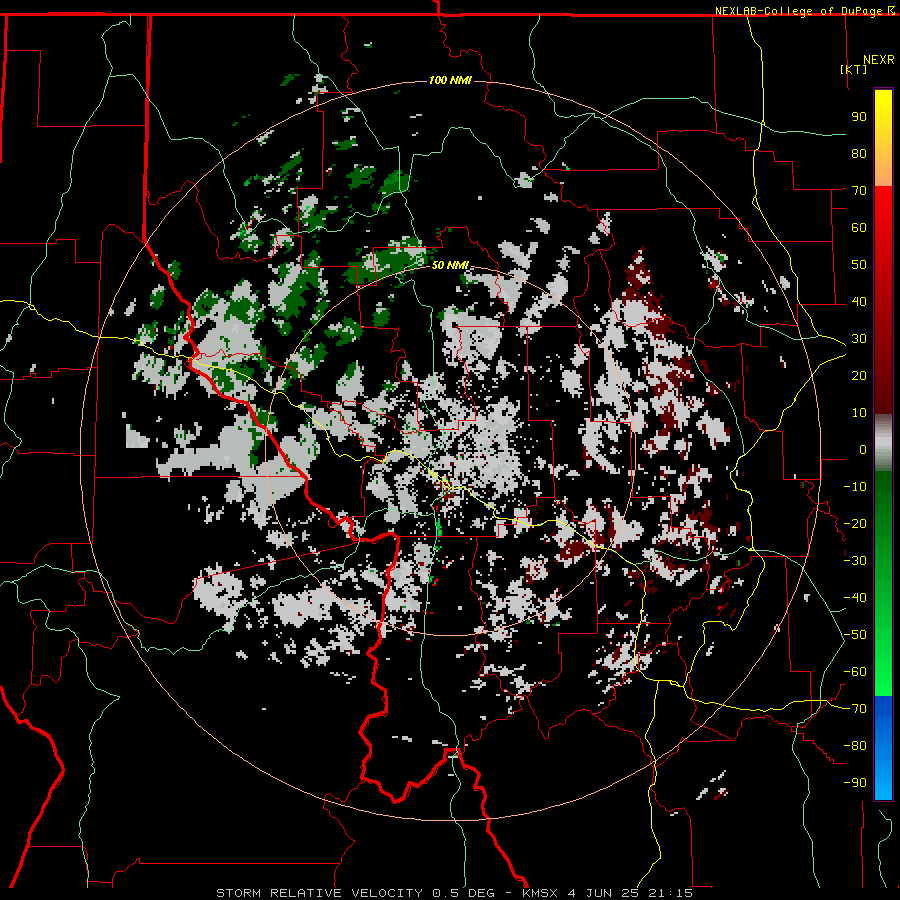
Task: Click the 10 value on the velocity scale
Action: coord(859,413)
